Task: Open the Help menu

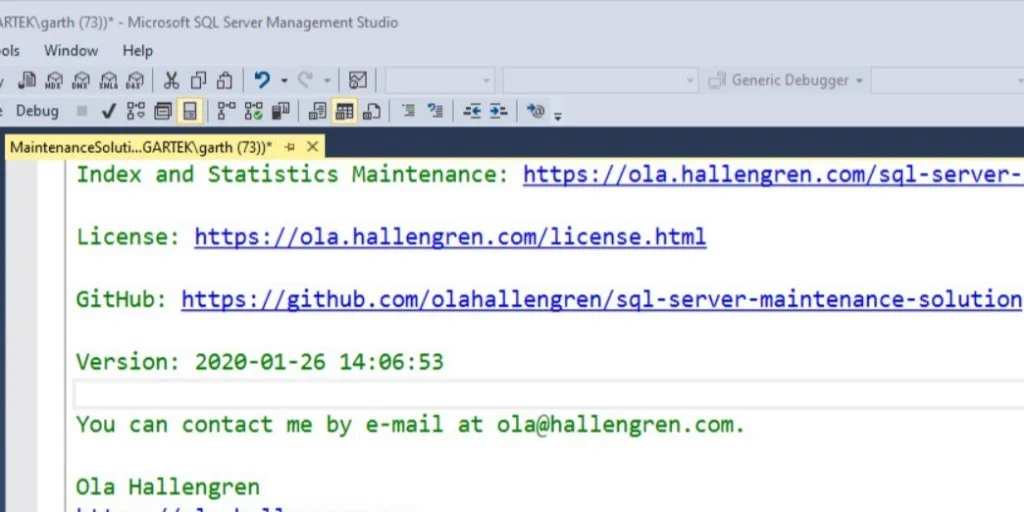Action: click(x=138, y=50)
